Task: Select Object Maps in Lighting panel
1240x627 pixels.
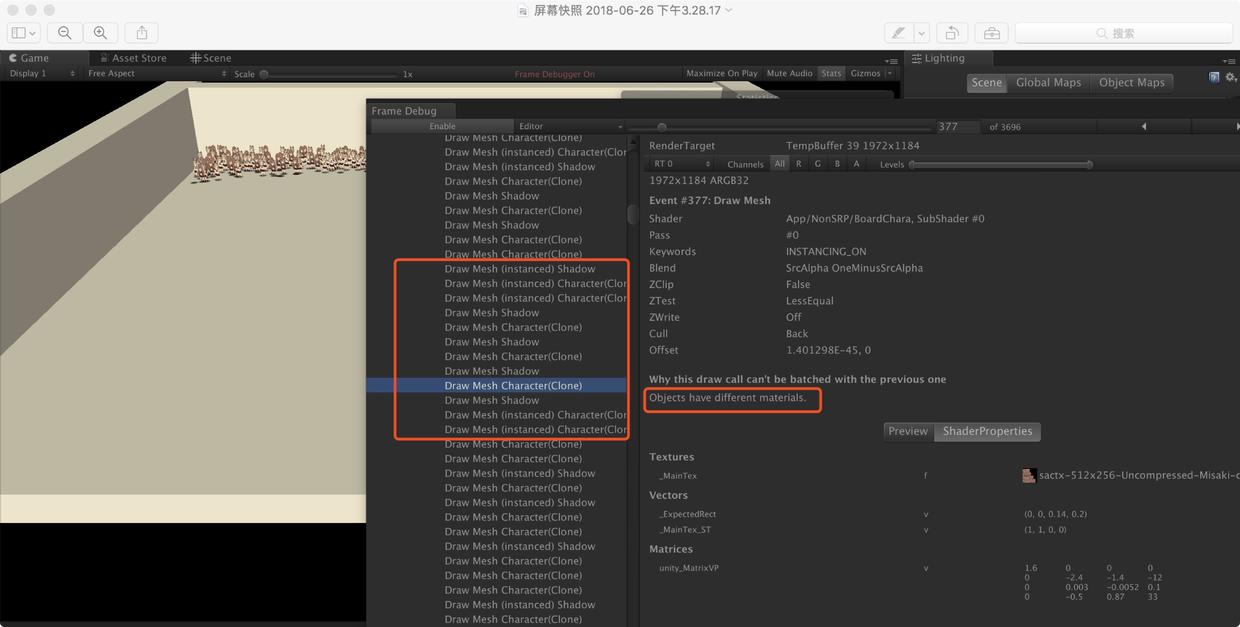Action: click(1131, 83)
